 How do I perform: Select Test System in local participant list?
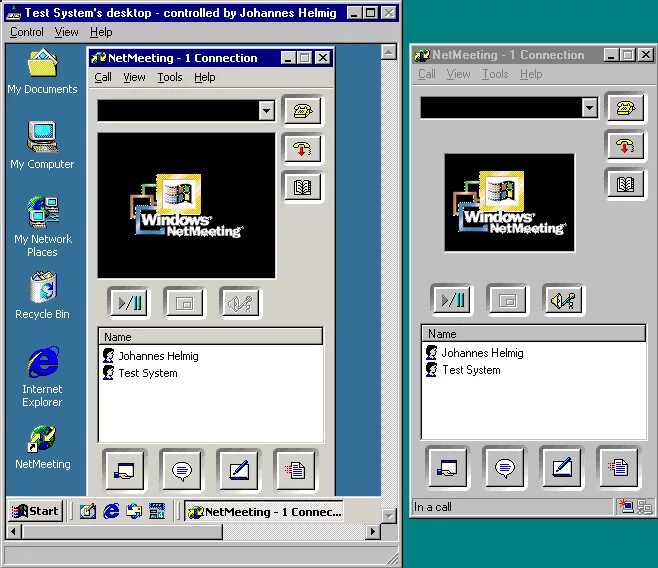pyautogui.click(x=463, y=370)
